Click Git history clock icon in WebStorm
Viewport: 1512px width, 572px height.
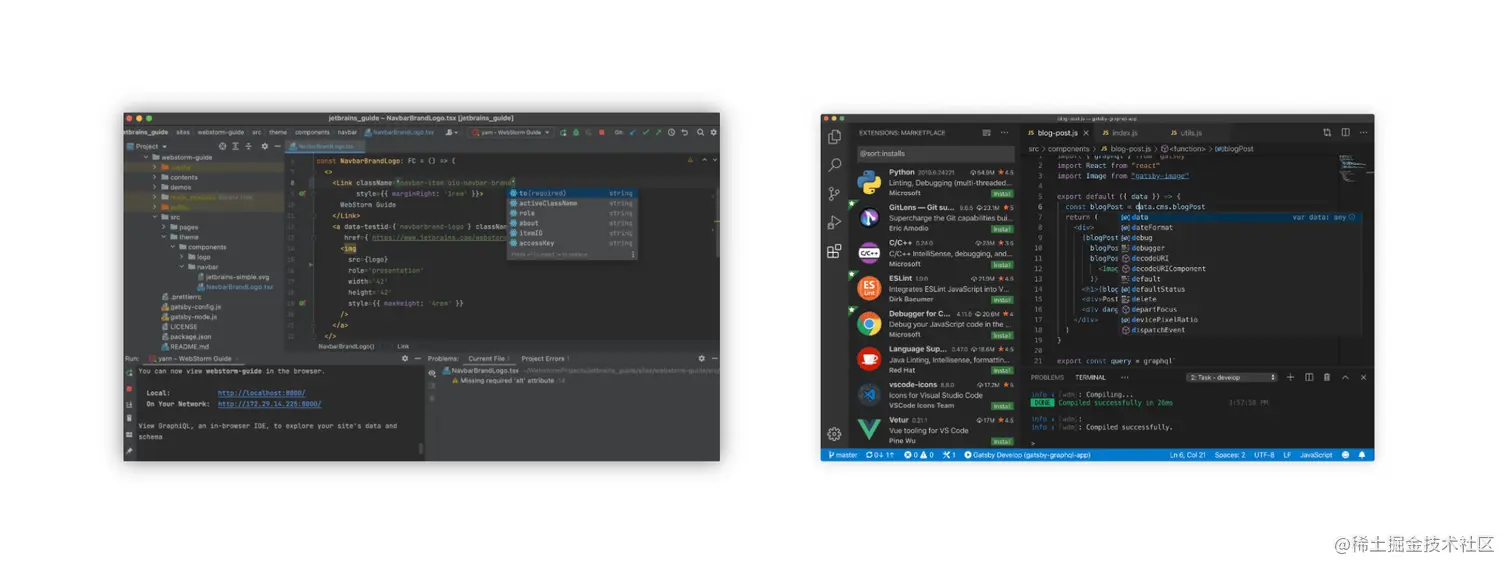pyautogui.click(x=671, y=132)
